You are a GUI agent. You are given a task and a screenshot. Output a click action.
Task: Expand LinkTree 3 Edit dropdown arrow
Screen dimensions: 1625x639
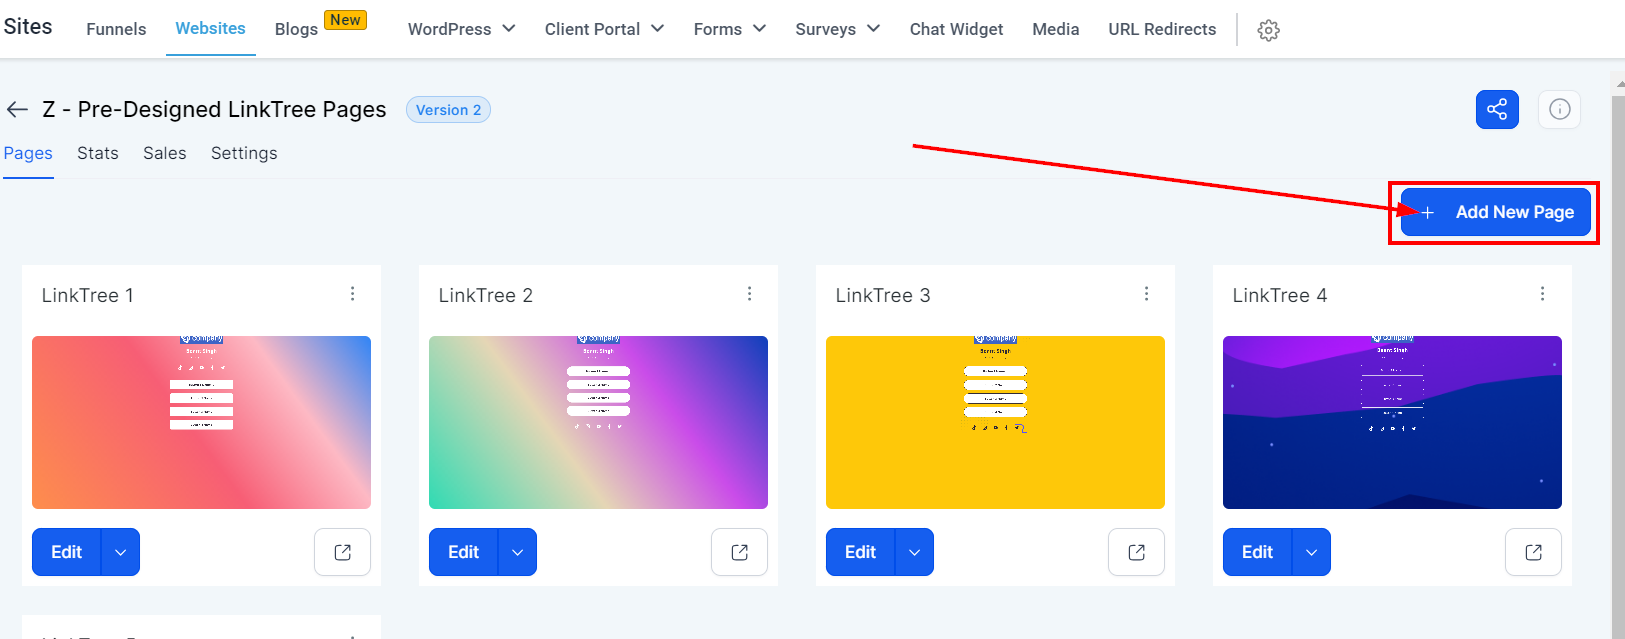[x=914, y=552]
